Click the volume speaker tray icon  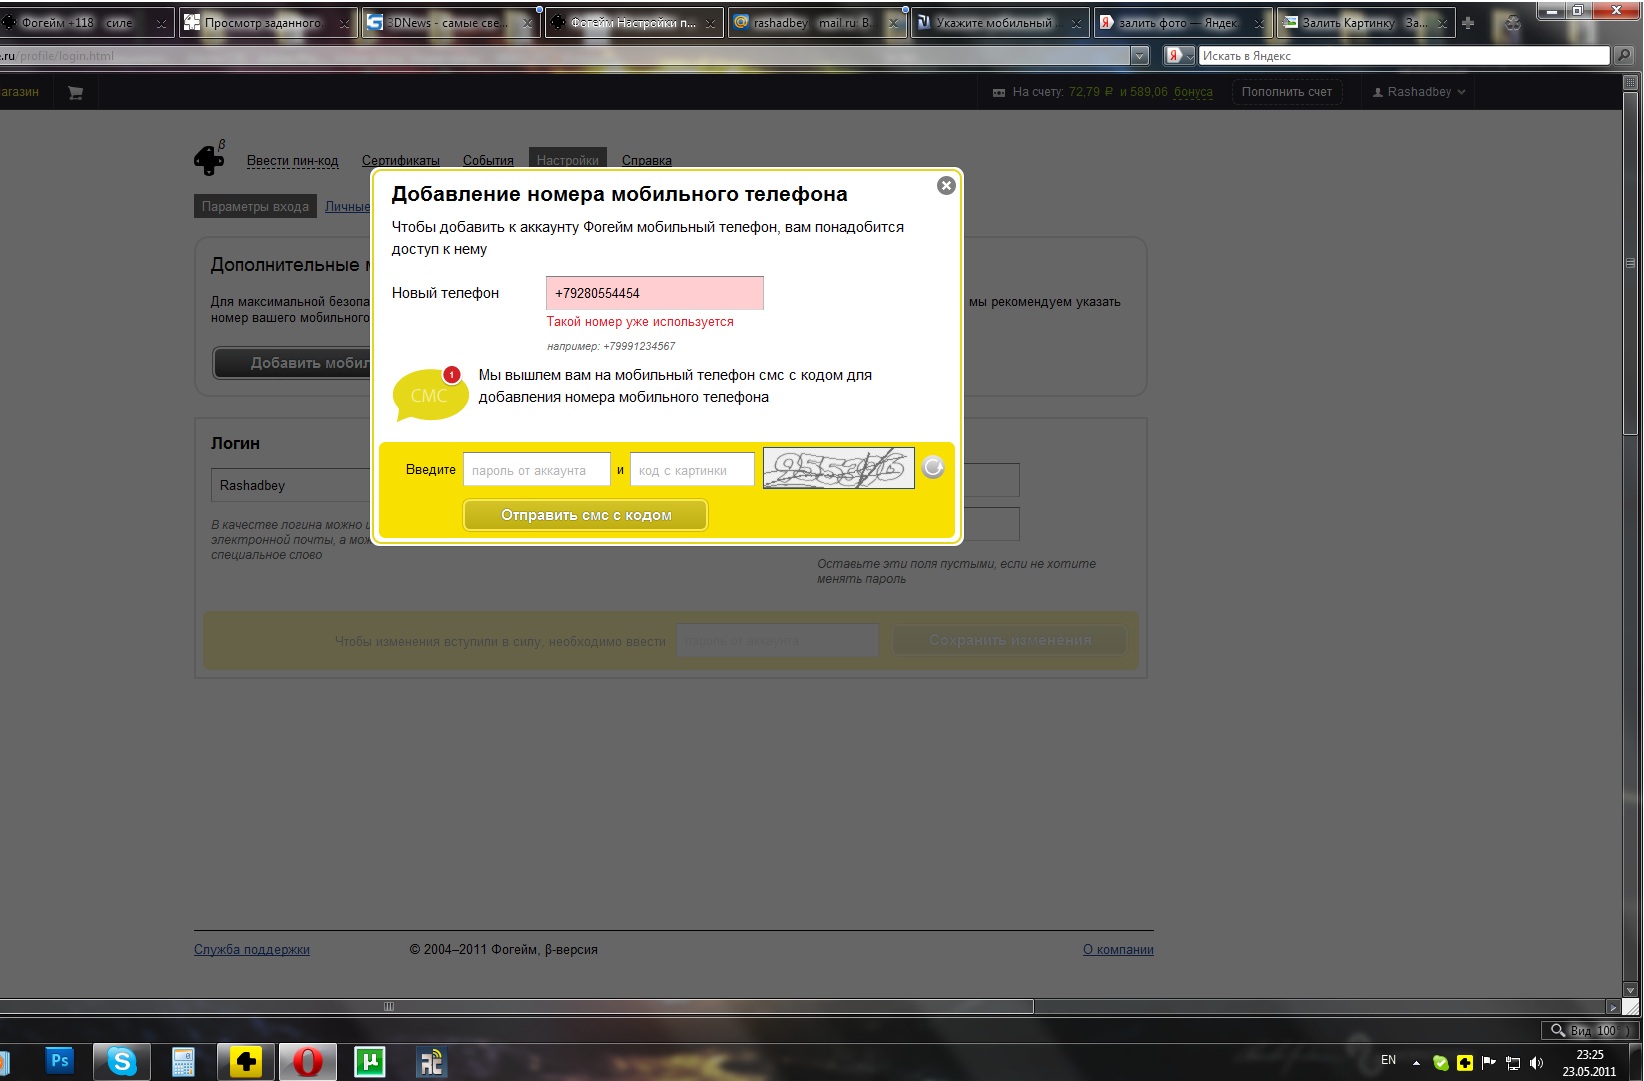pyautogui.click(x=1537, y=1063)
